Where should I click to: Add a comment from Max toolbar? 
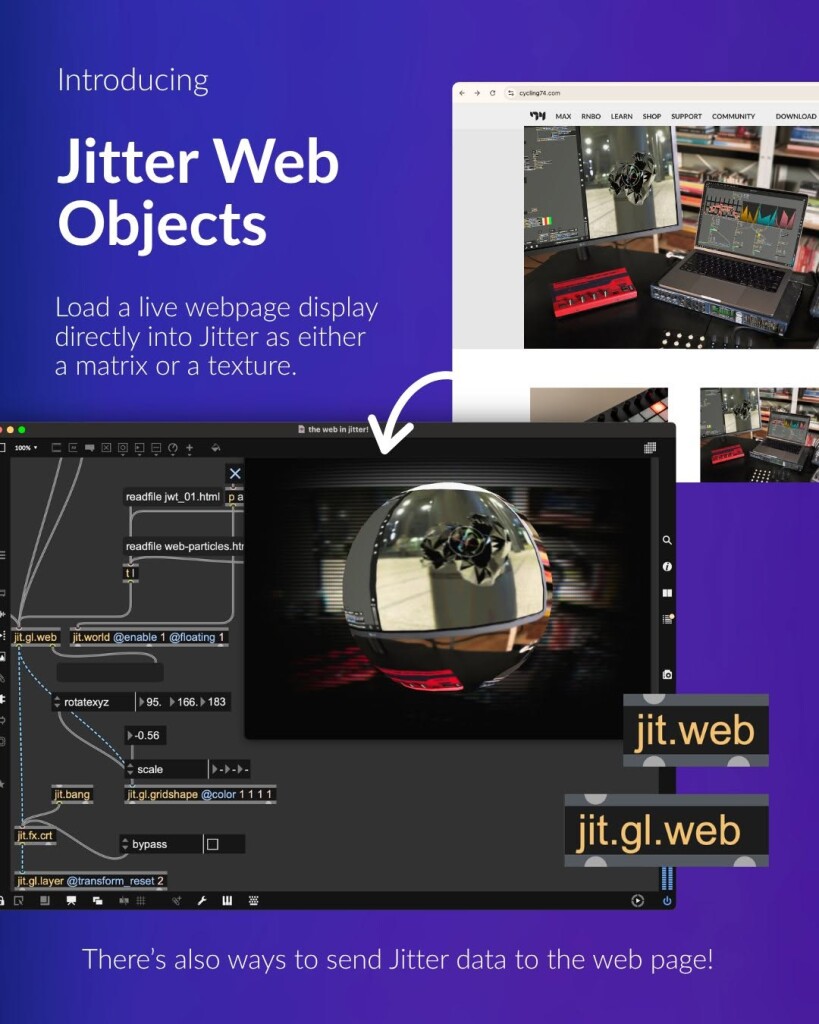click(x=89, y=448)
